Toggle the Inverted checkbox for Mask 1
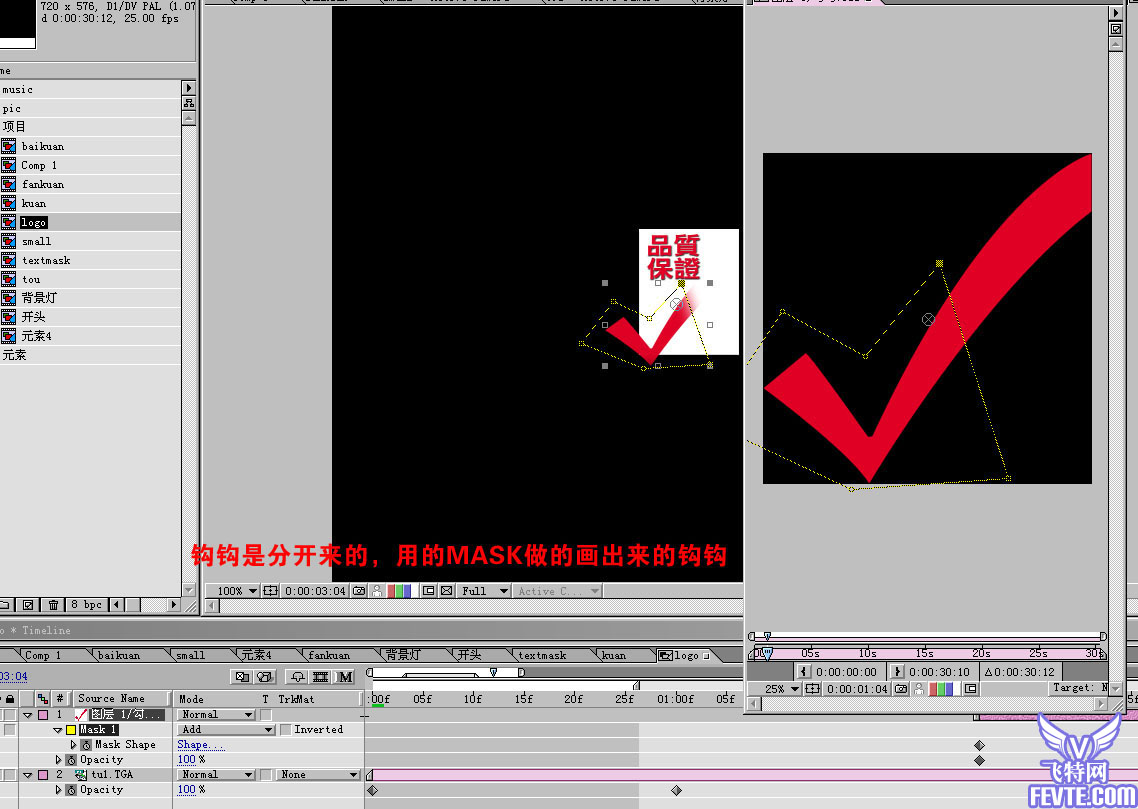Image resolution: width=1138 pixels, height=809 pixels. pyautogui.click(x=286, y=730)
